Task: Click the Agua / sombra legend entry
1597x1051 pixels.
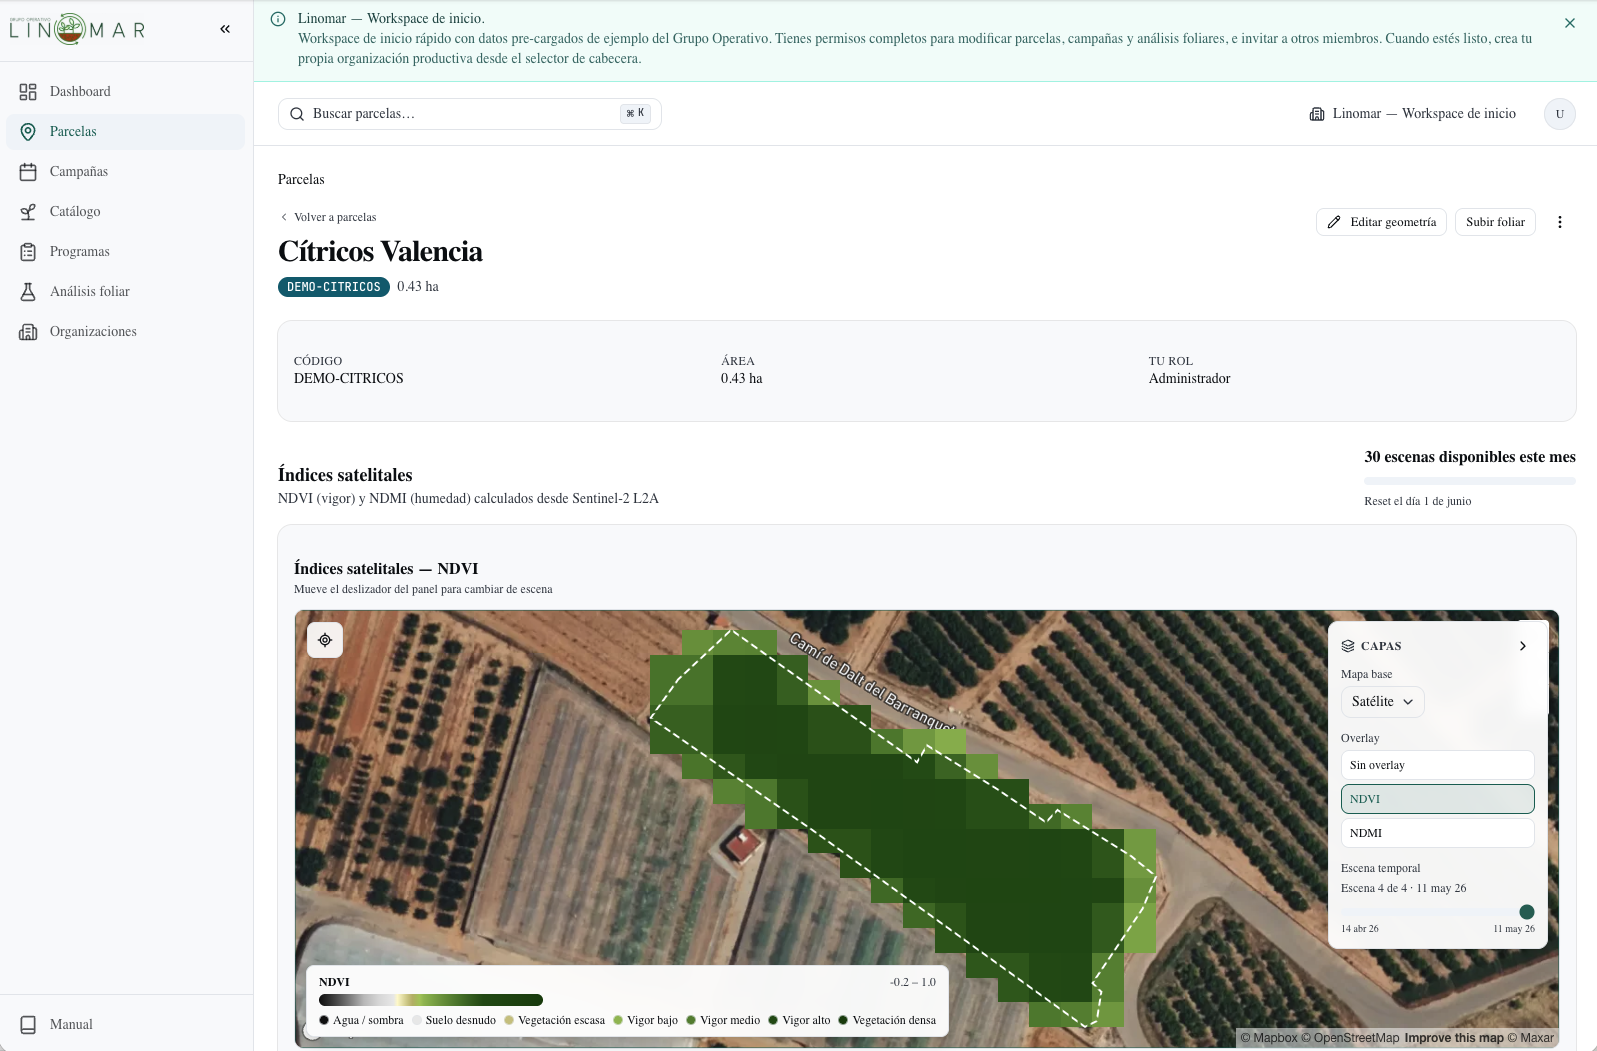Action: pos(361,1021)
